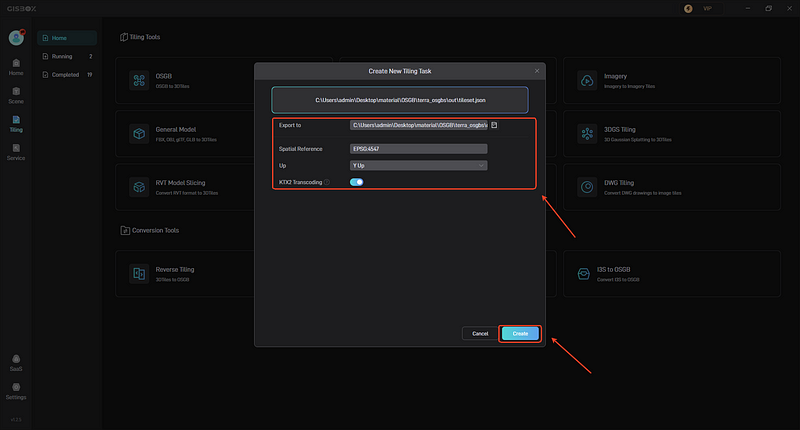800x430 pixels.
Task: Click the tileset.json input path box
Action: click(x=400, y=100)
